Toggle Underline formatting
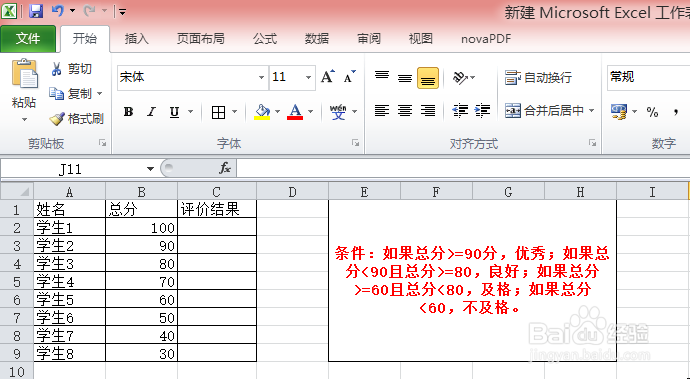 point(175,112)
